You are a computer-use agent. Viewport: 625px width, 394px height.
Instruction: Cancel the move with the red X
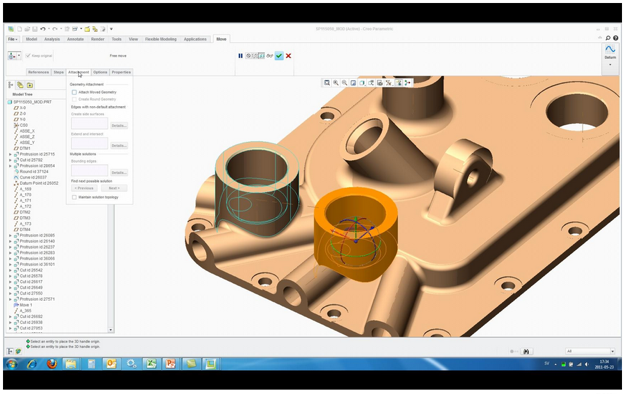[x=288, y=56]
